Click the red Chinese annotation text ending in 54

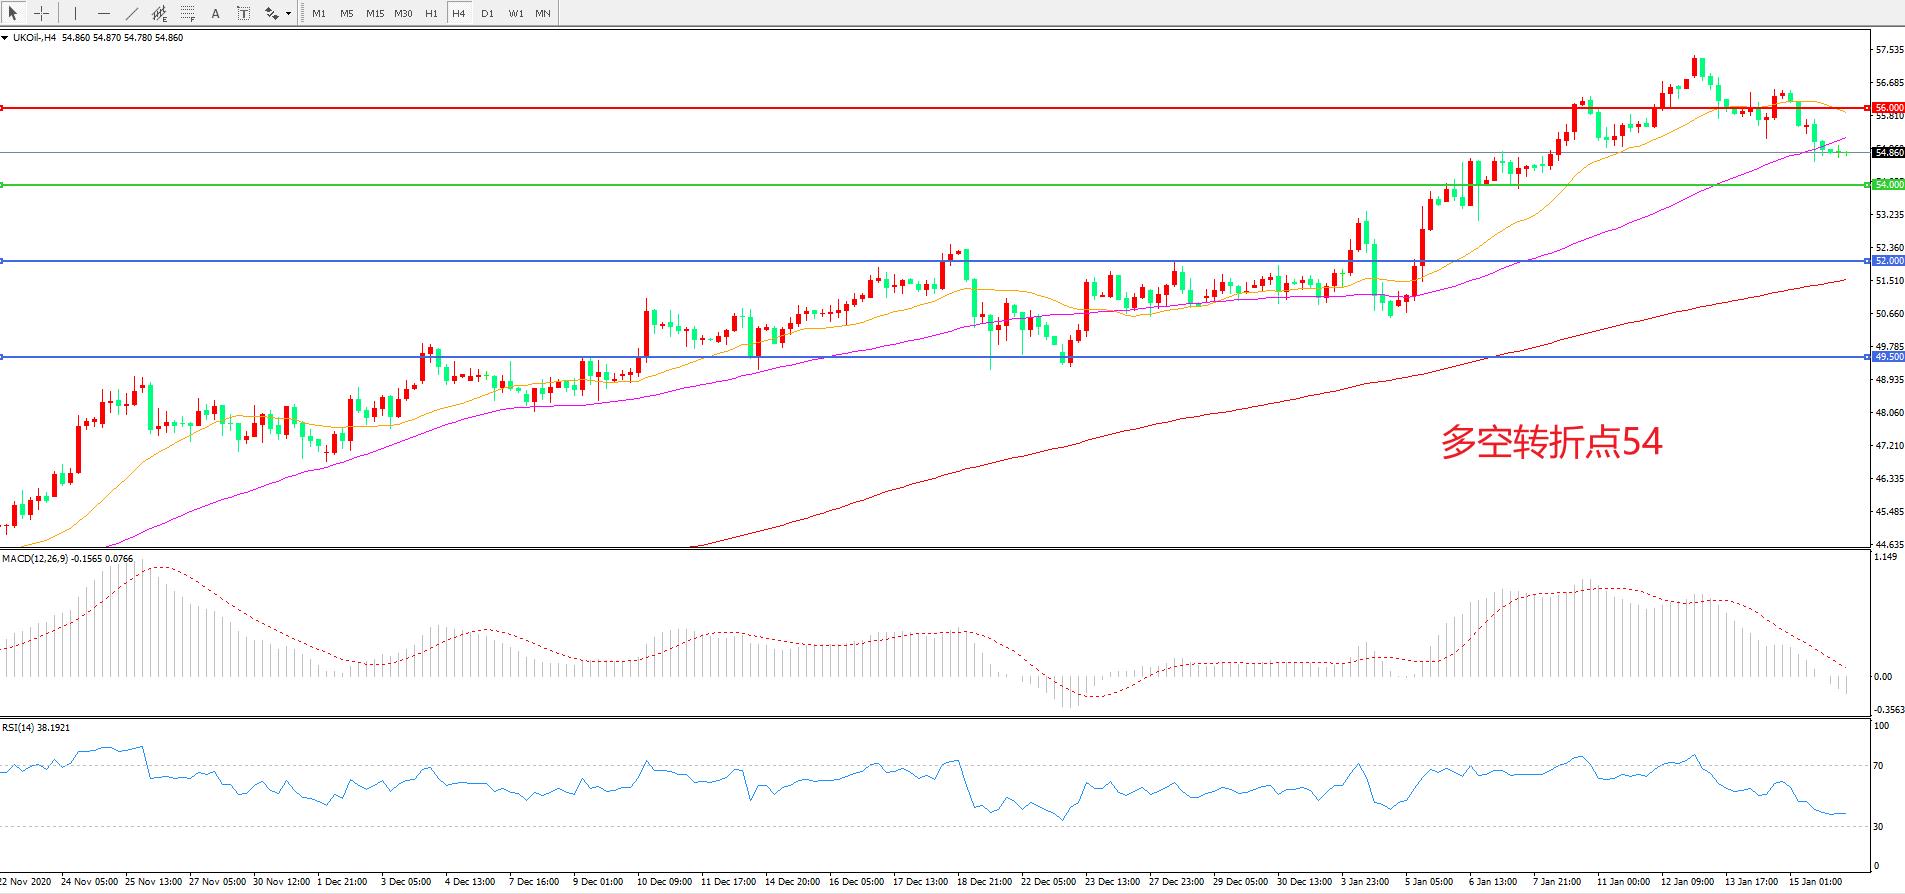pos(1551,442)
